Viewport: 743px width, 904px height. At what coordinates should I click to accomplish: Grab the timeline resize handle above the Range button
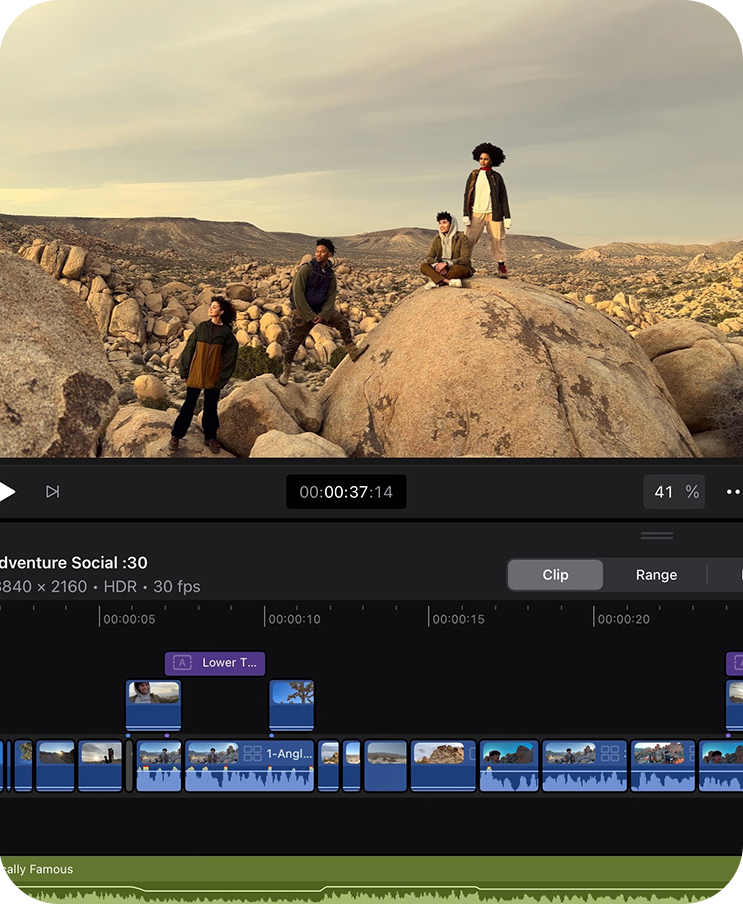click(657, 536)
